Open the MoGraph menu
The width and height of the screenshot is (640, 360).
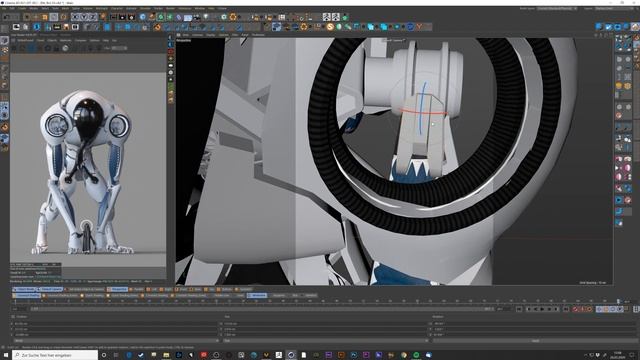tap(102, 8)
